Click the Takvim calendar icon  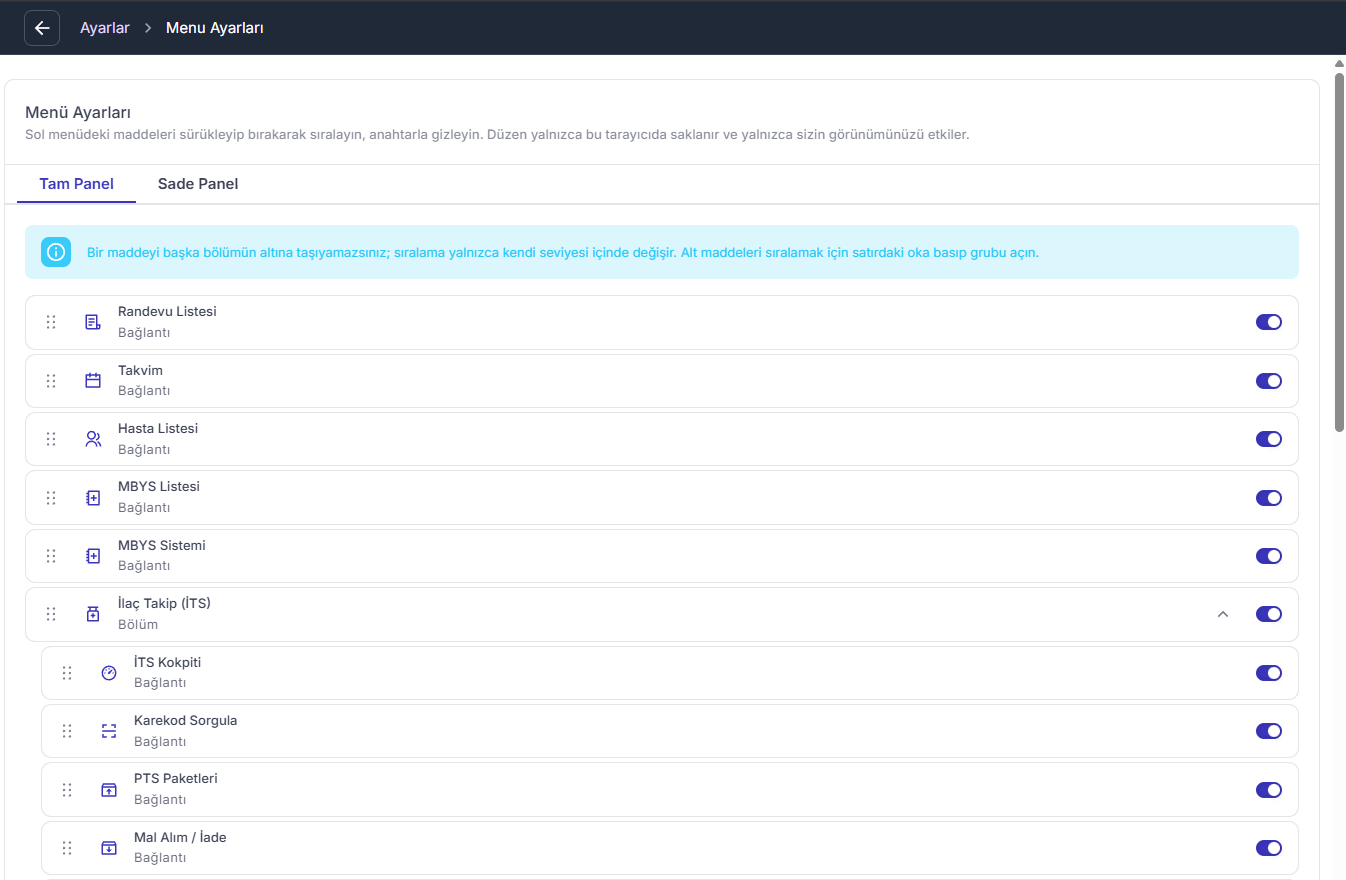[x=93, y=380]
